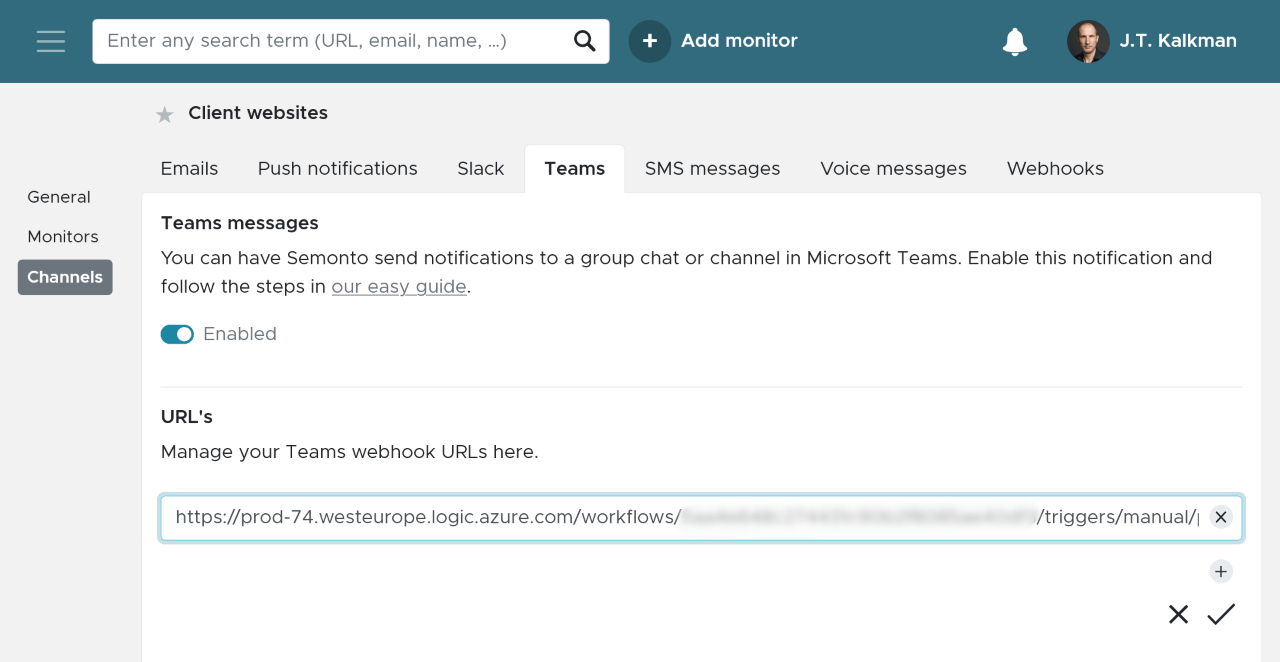Favorite Client websites with the star
This screenshot has width=1280, height=662.
tap(165, 115)
